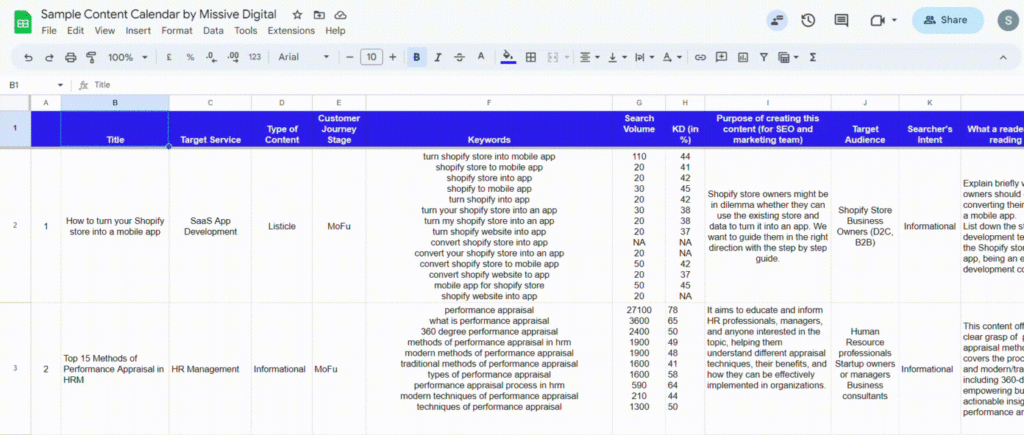
Task: Star this spreadsheet document
Action: pos(297,16)
